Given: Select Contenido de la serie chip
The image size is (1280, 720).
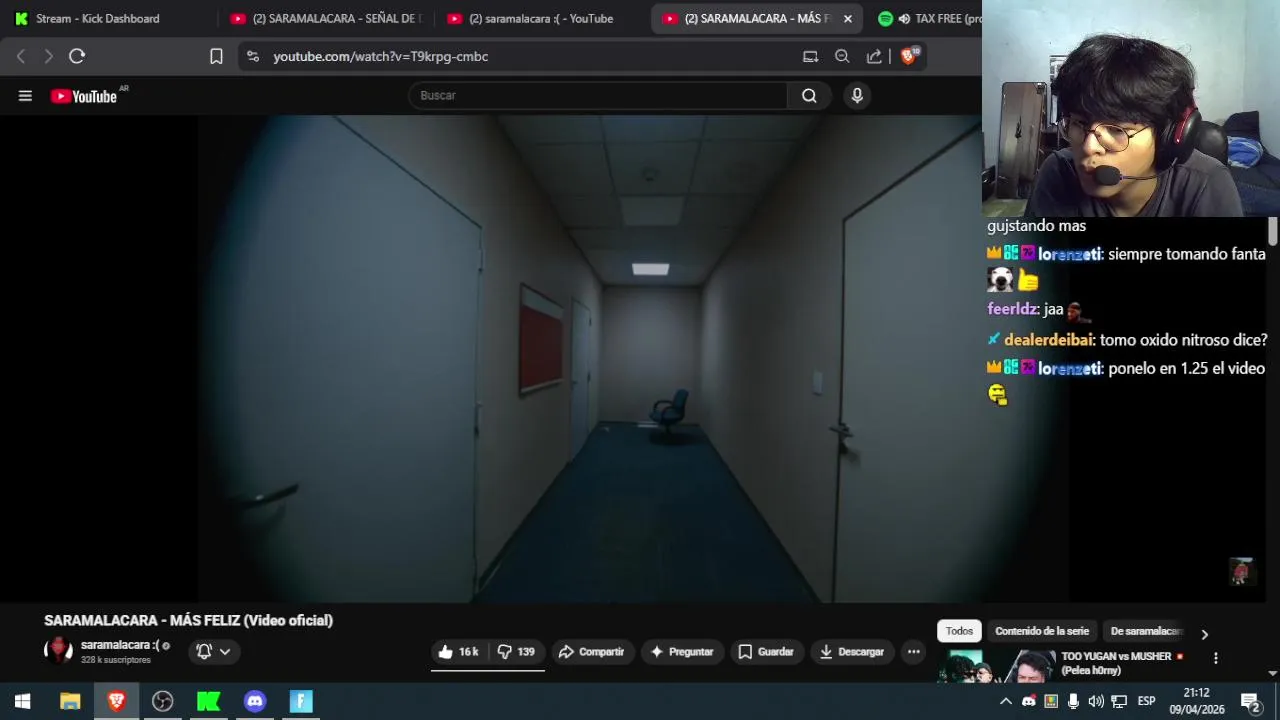Looking at the screenshot, I should coord(1042,631).
